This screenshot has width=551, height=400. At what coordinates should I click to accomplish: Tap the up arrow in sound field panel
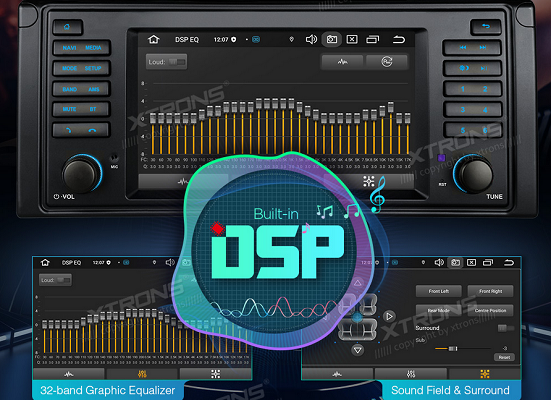[358, 283]
